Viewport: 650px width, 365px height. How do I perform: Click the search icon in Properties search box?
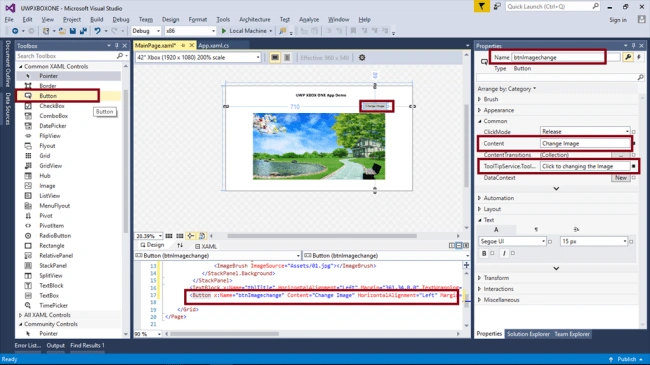point(640,77)
